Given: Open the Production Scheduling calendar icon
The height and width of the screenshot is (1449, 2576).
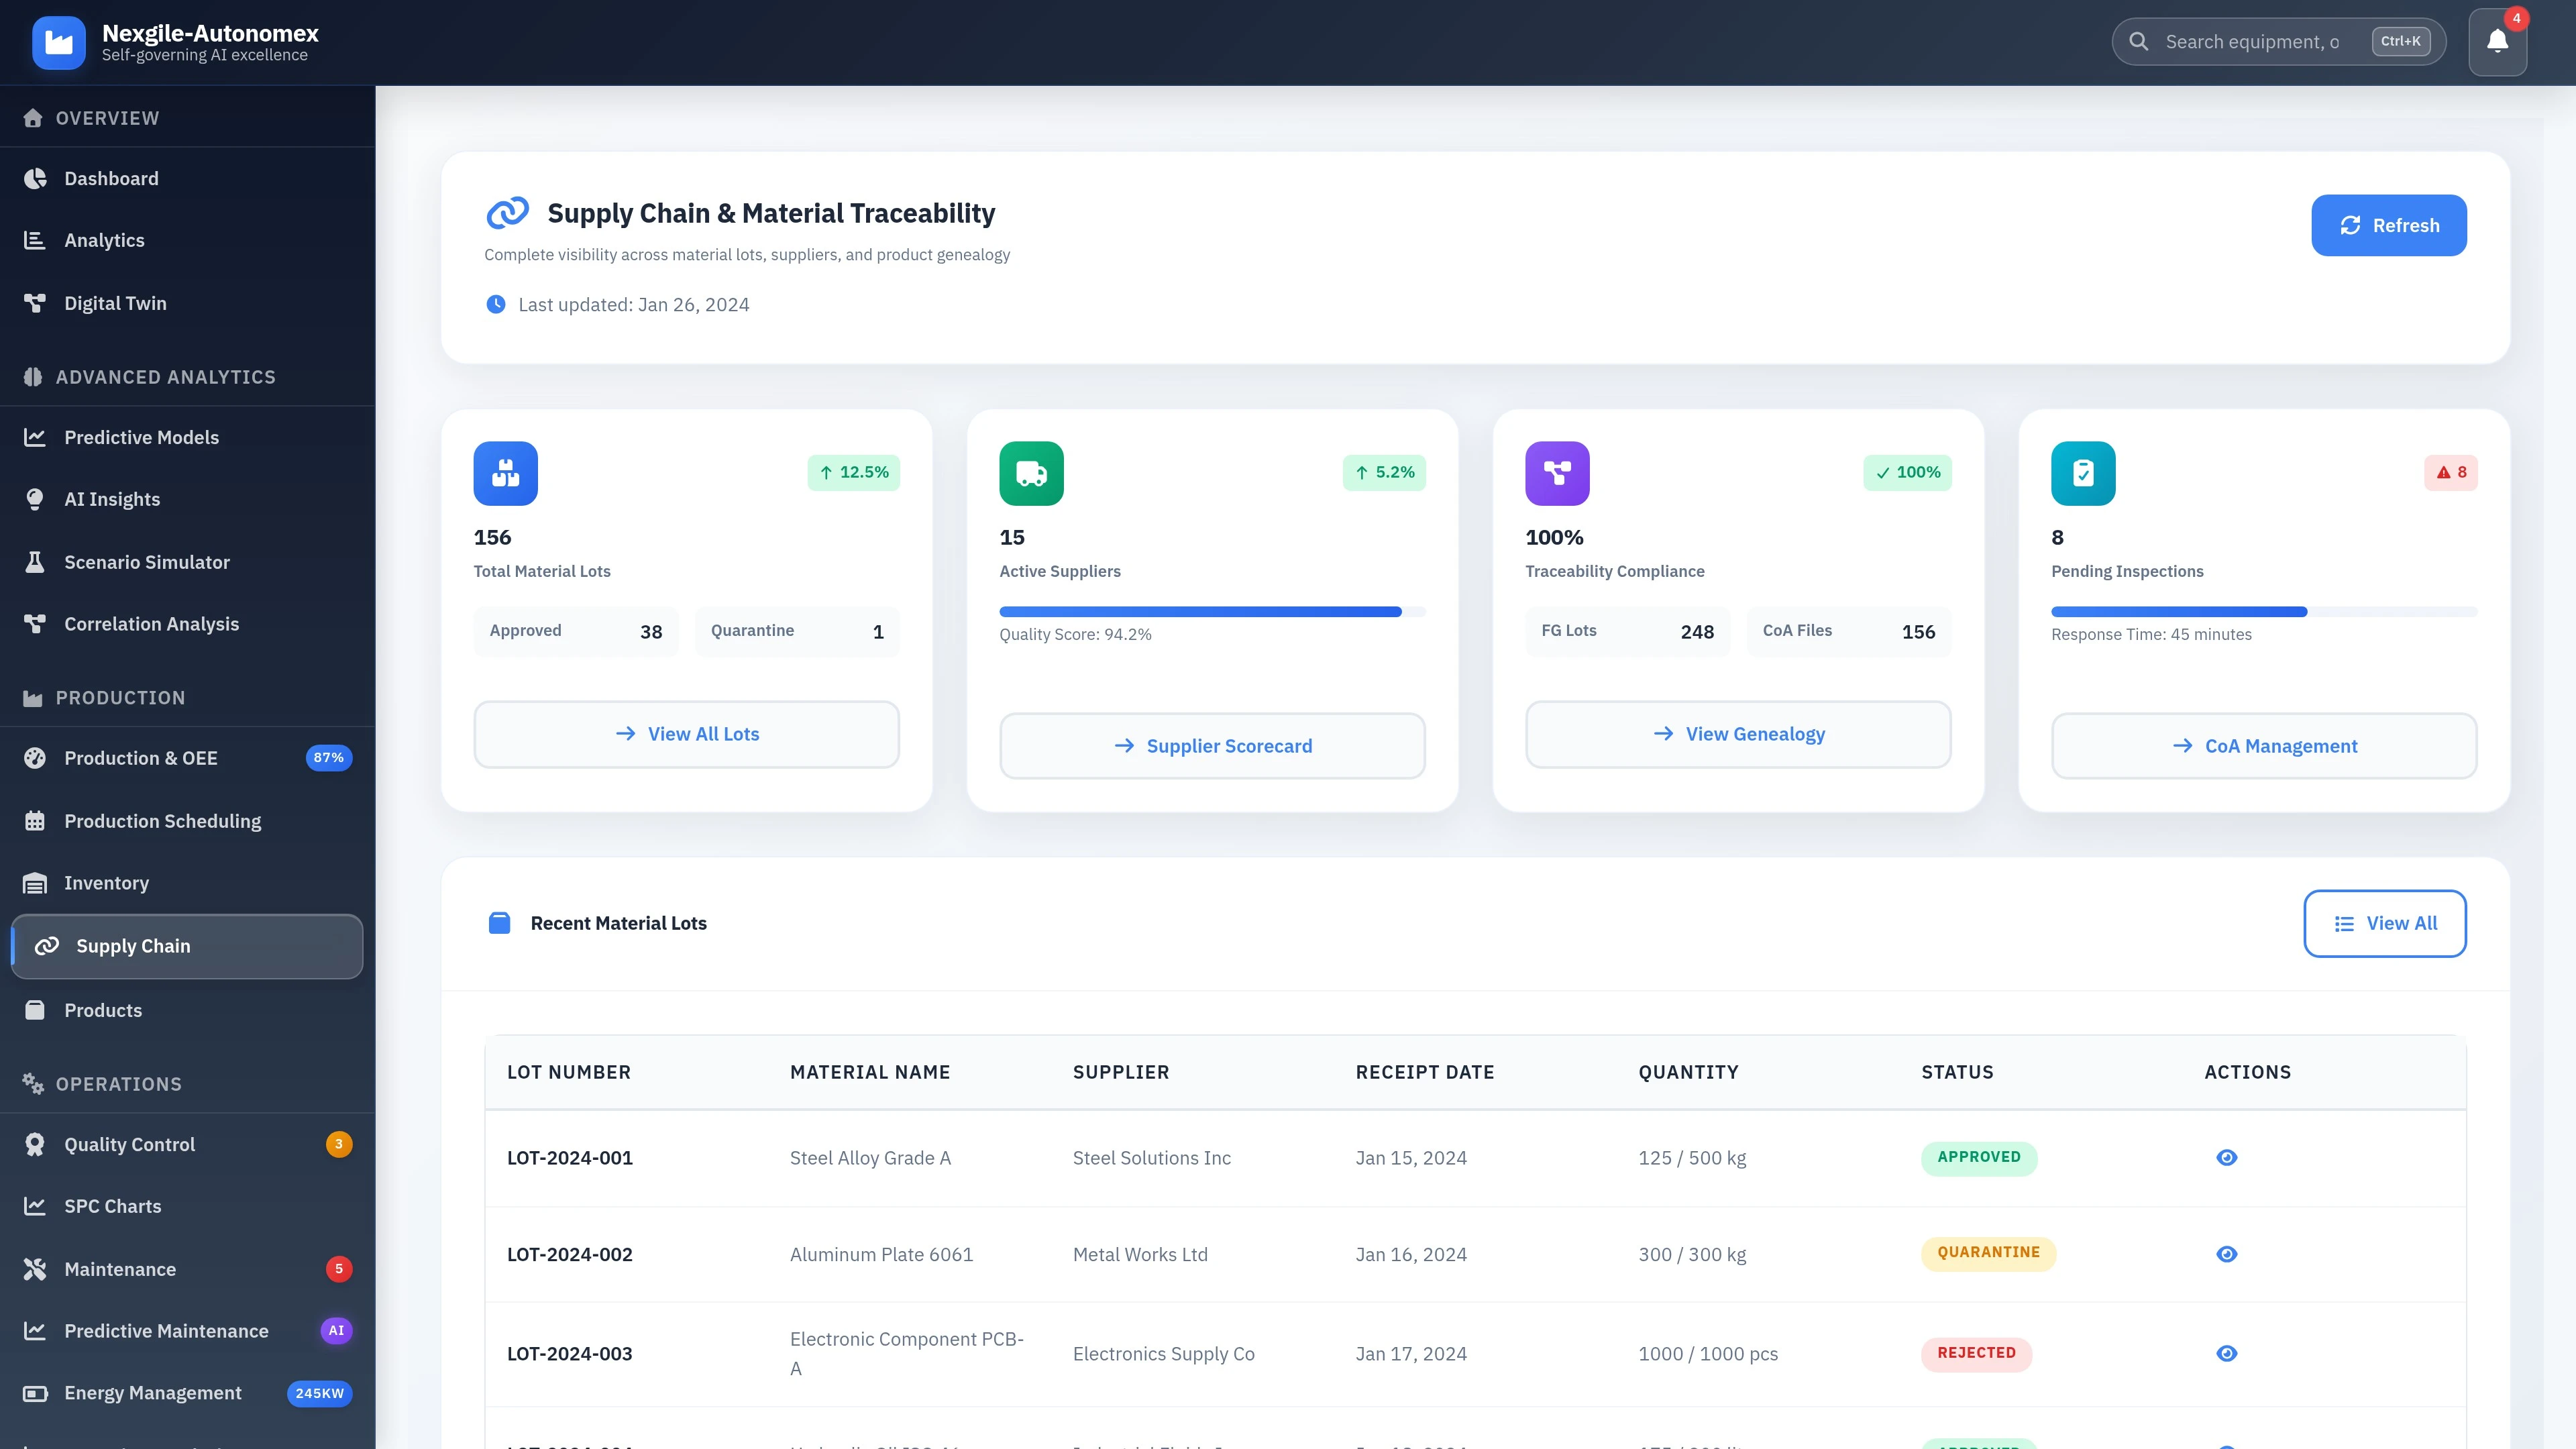Looking at the screenshot, I should (34, 821).
